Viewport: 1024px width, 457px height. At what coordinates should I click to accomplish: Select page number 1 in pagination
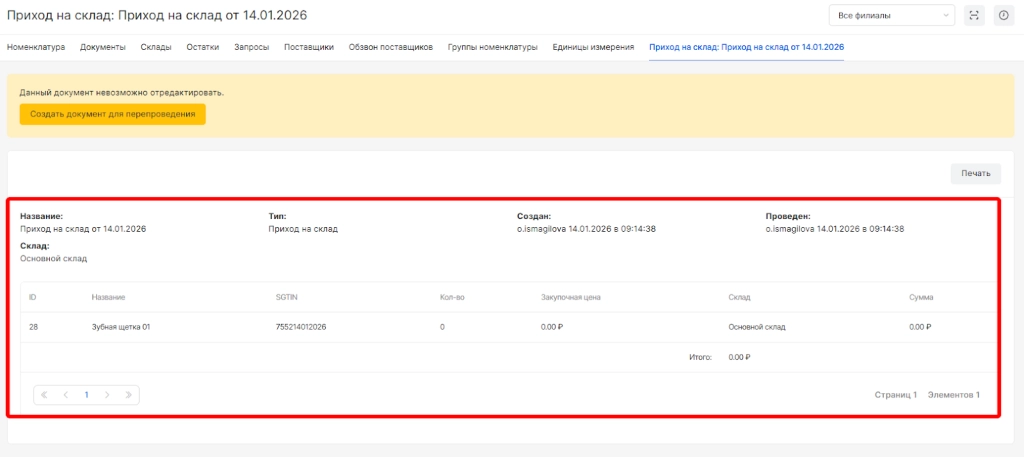pos(86,395)
